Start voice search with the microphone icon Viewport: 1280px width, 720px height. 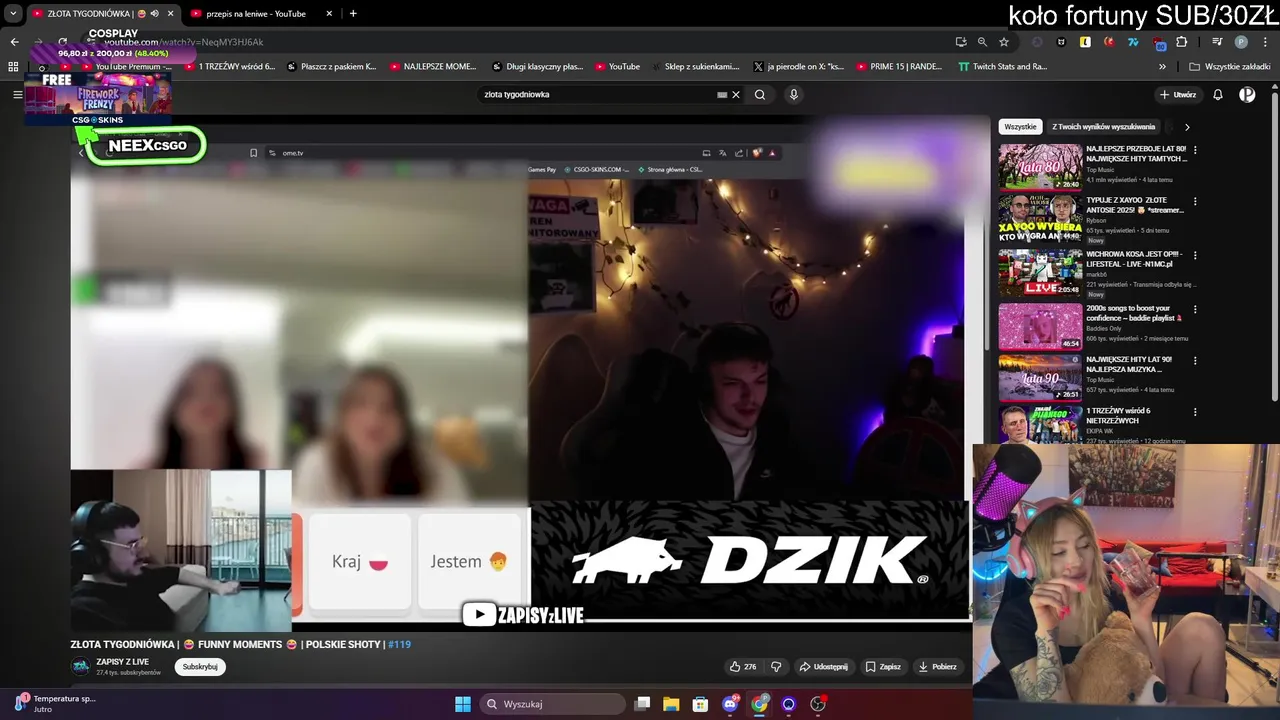point(794,94)
